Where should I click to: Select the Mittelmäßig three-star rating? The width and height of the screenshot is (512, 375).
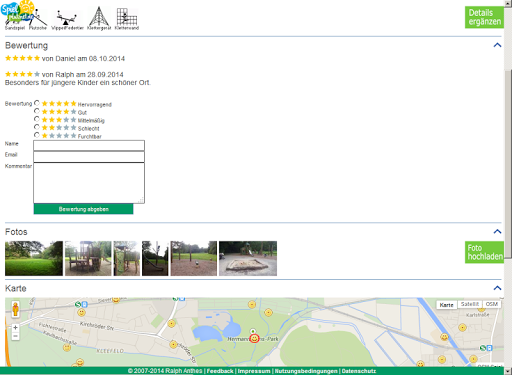click(x=37, y=119)
